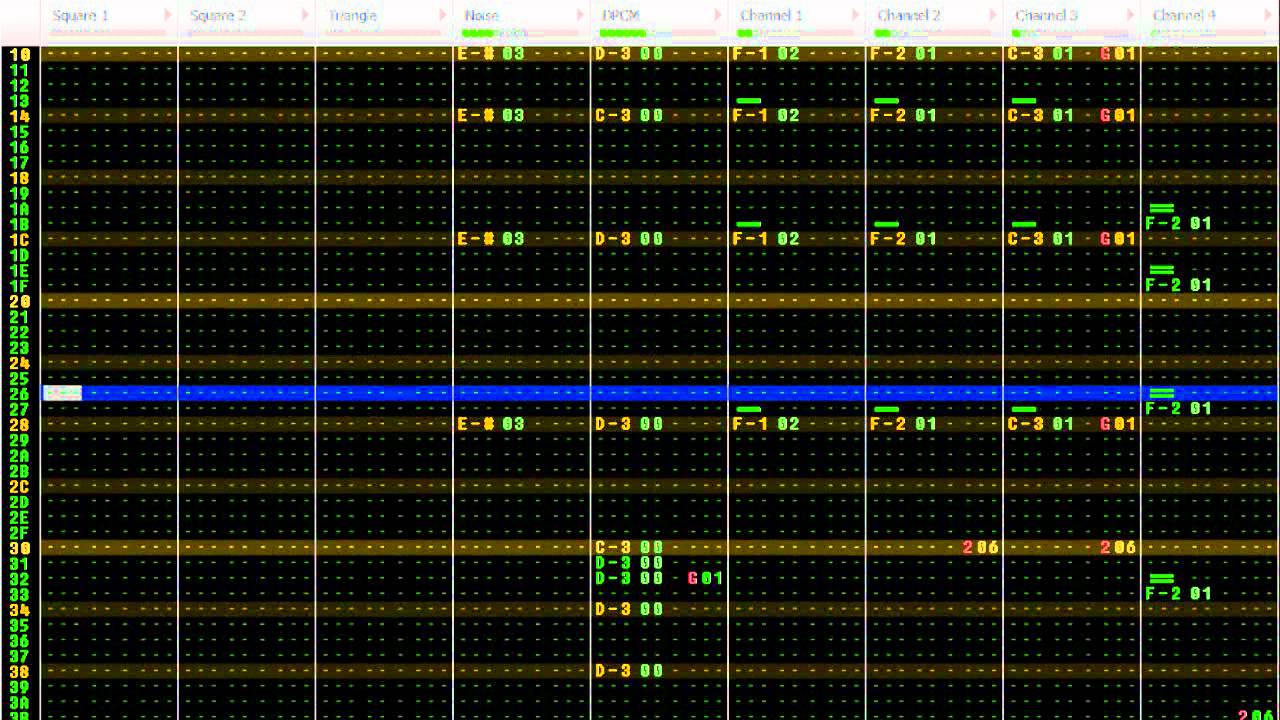
Task: Click the Channel 4 header label
Action: (1184, 16)
